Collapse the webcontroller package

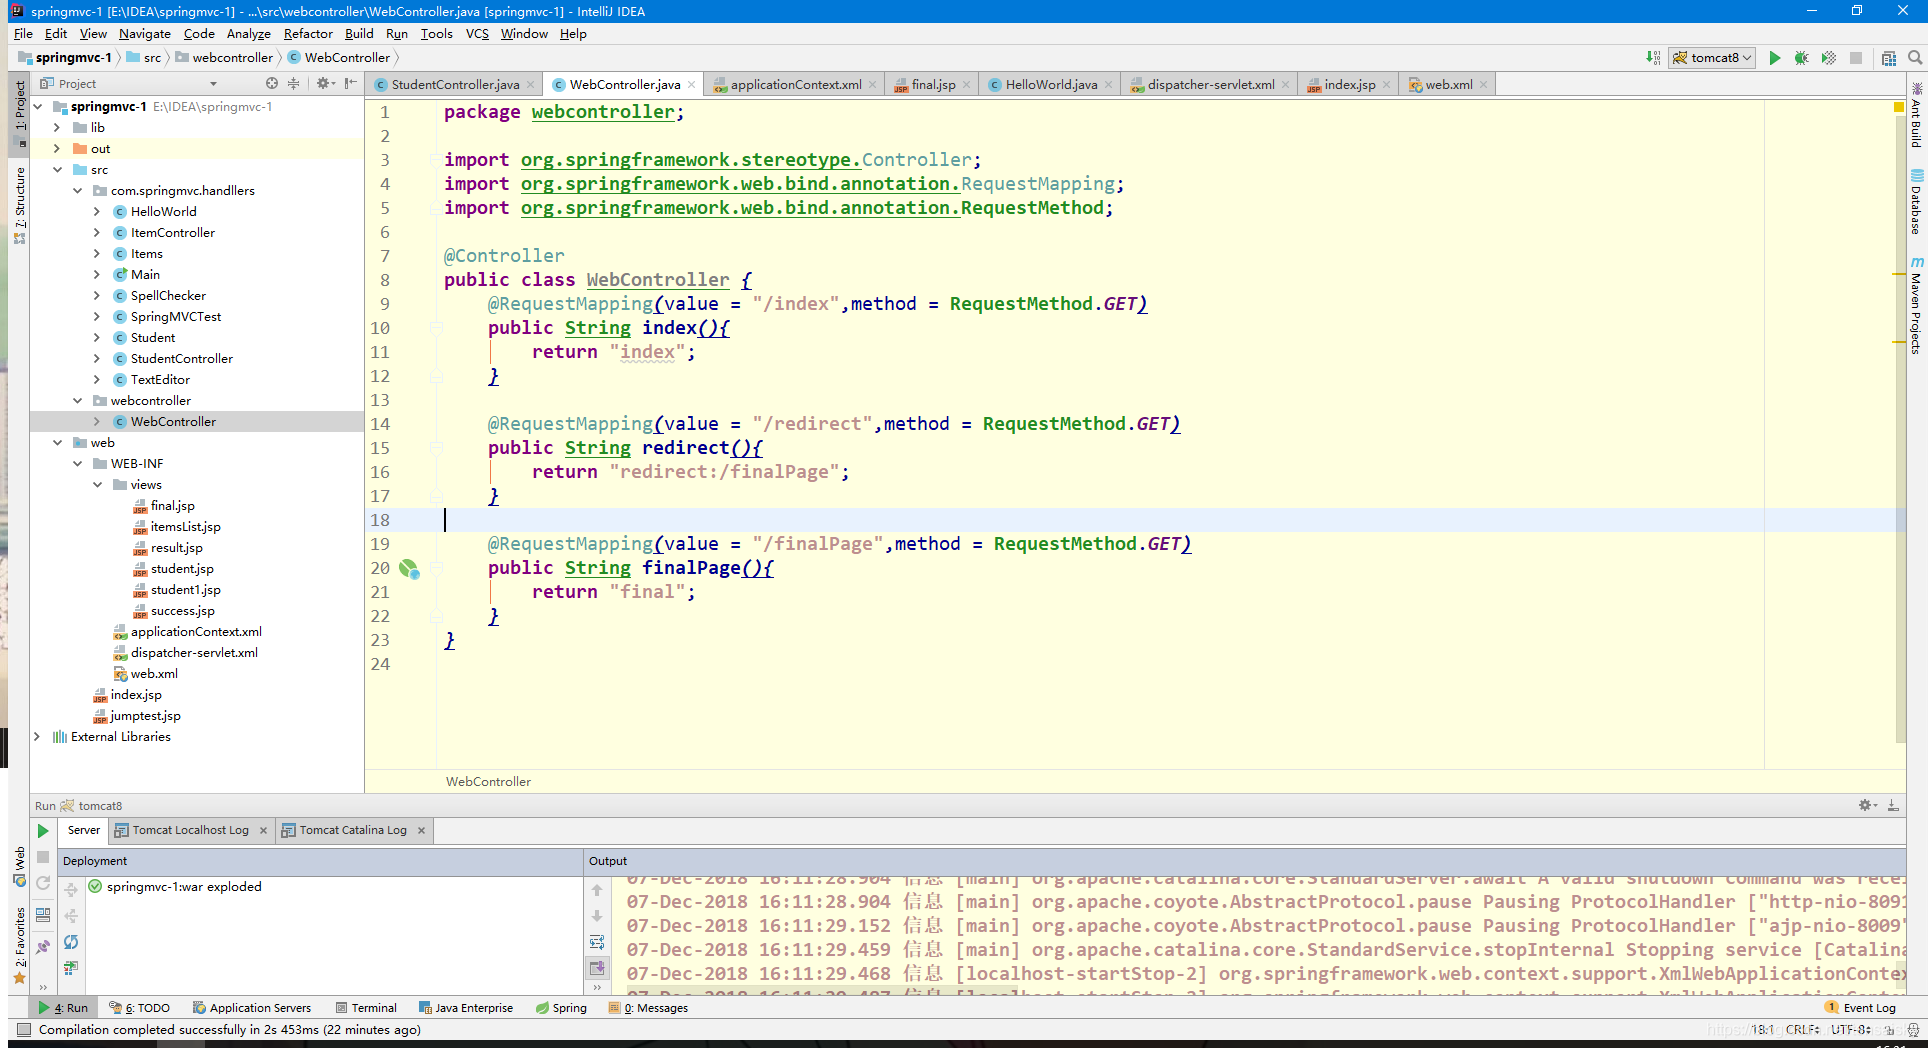click(77, 400)
